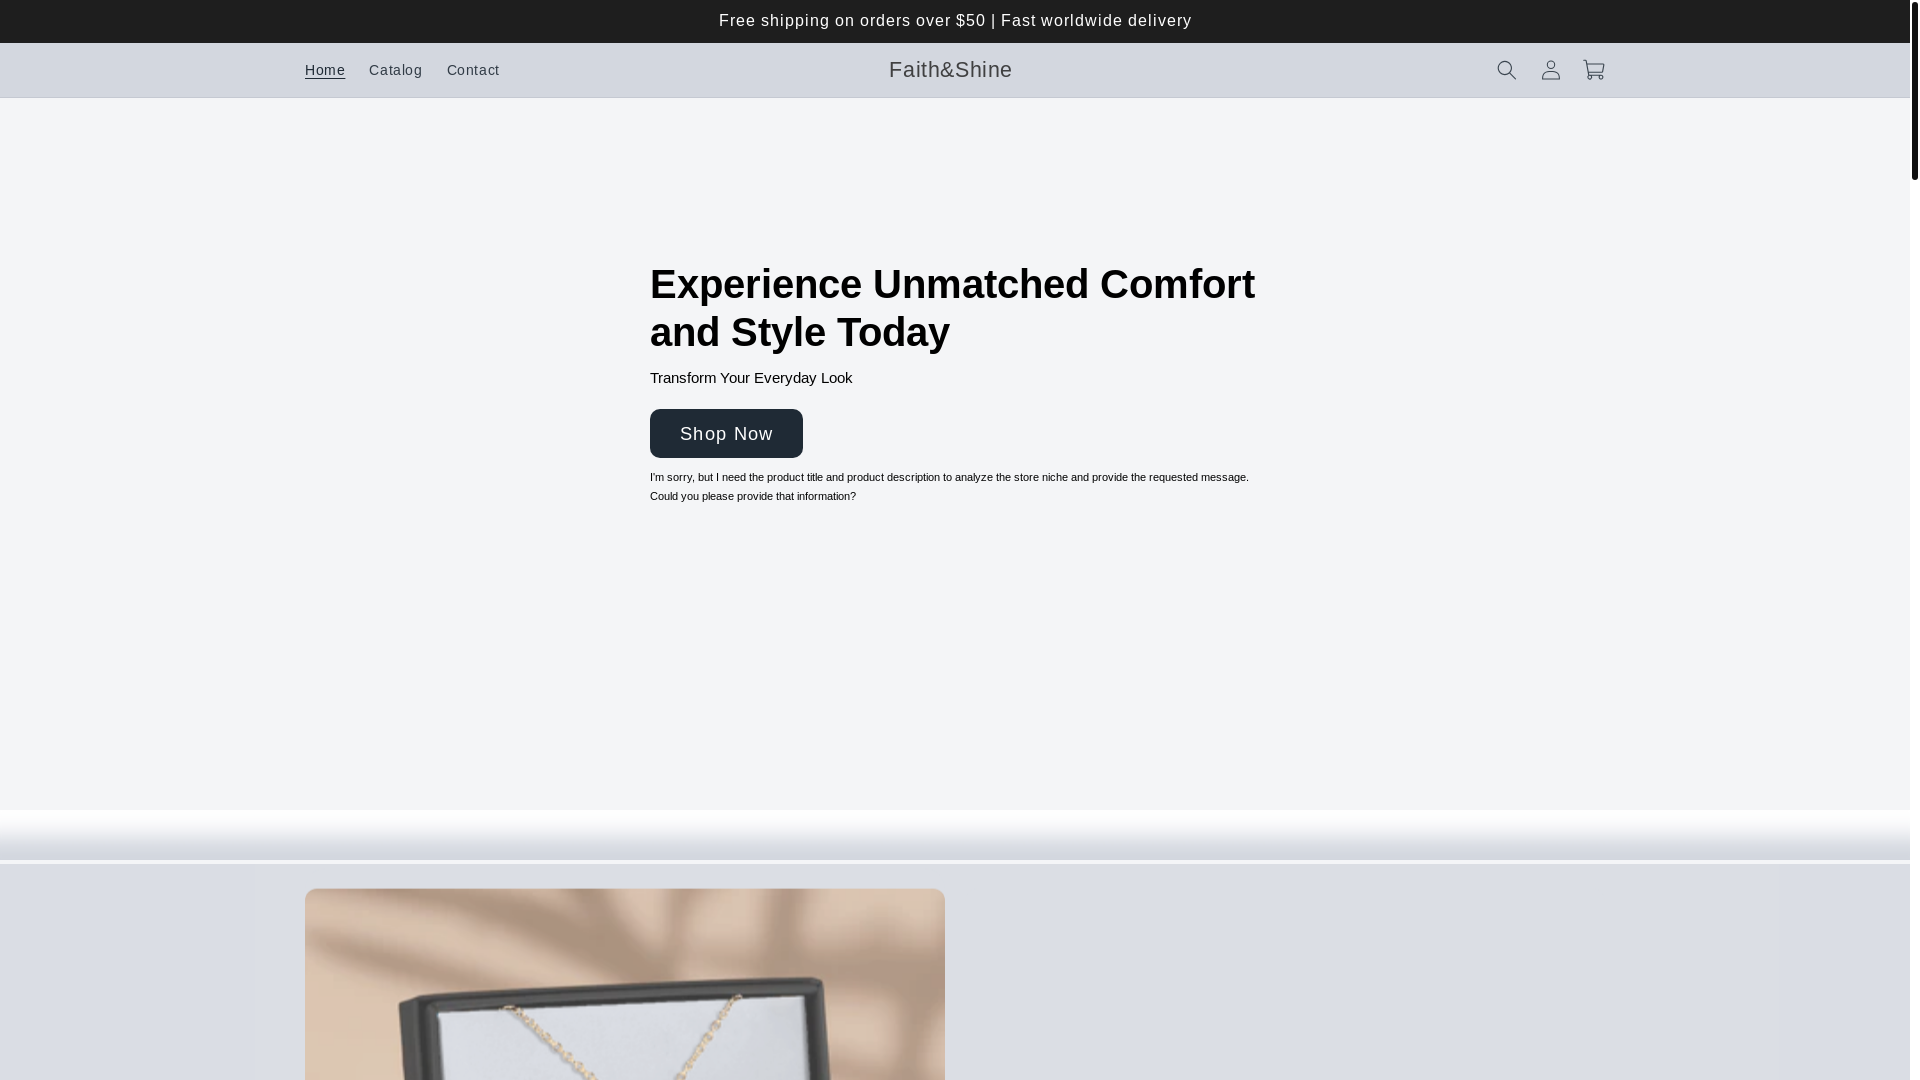Click the necklace product image
Image resolution: width=1920 pixels, height=1080 pixels.
(x=625, y=984)
